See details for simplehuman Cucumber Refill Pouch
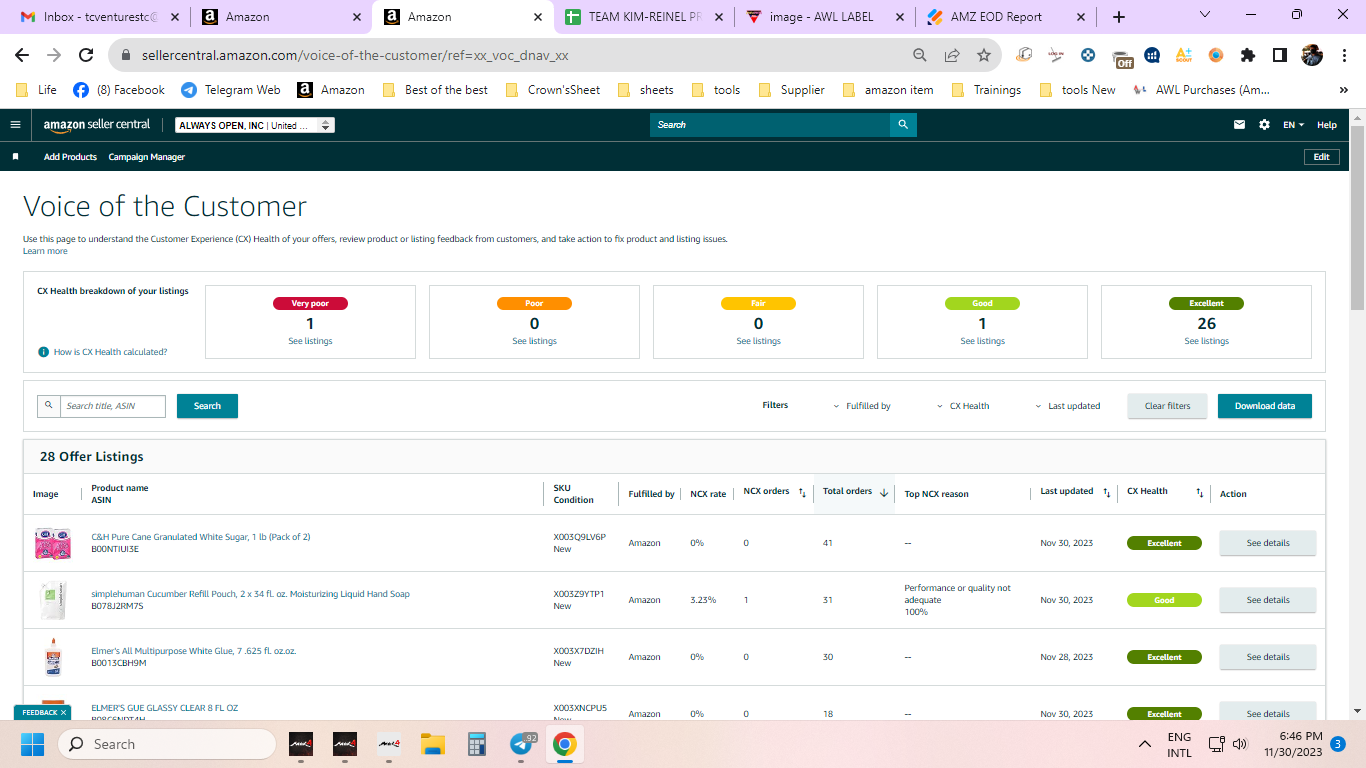Image resolution: width=1366 pixels, height=768 pixels. [x=1268, y=600]
